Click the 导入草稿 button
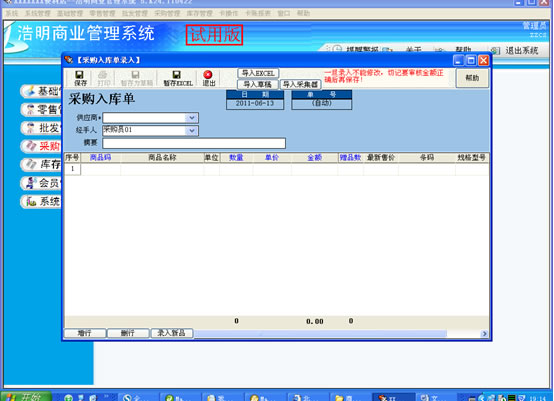The image size is (554, 401). click(258, 84)
